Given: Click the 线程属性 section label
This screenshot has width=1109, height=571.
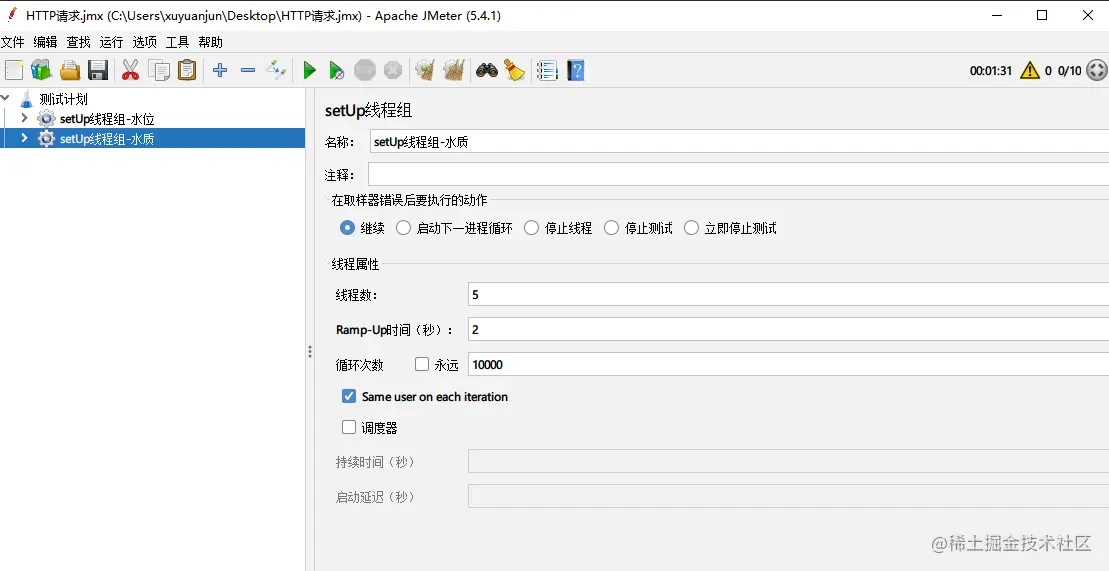Looking at the screenshot, I should 356,264.
